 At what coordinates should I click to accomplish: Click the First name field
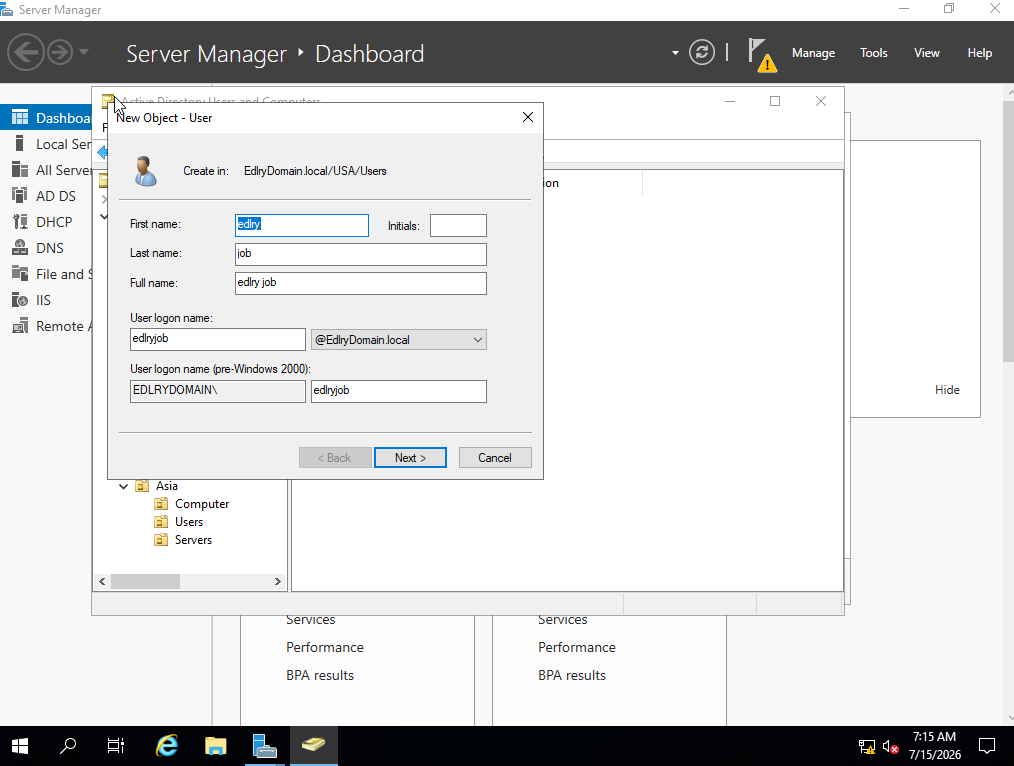point(302,225)
